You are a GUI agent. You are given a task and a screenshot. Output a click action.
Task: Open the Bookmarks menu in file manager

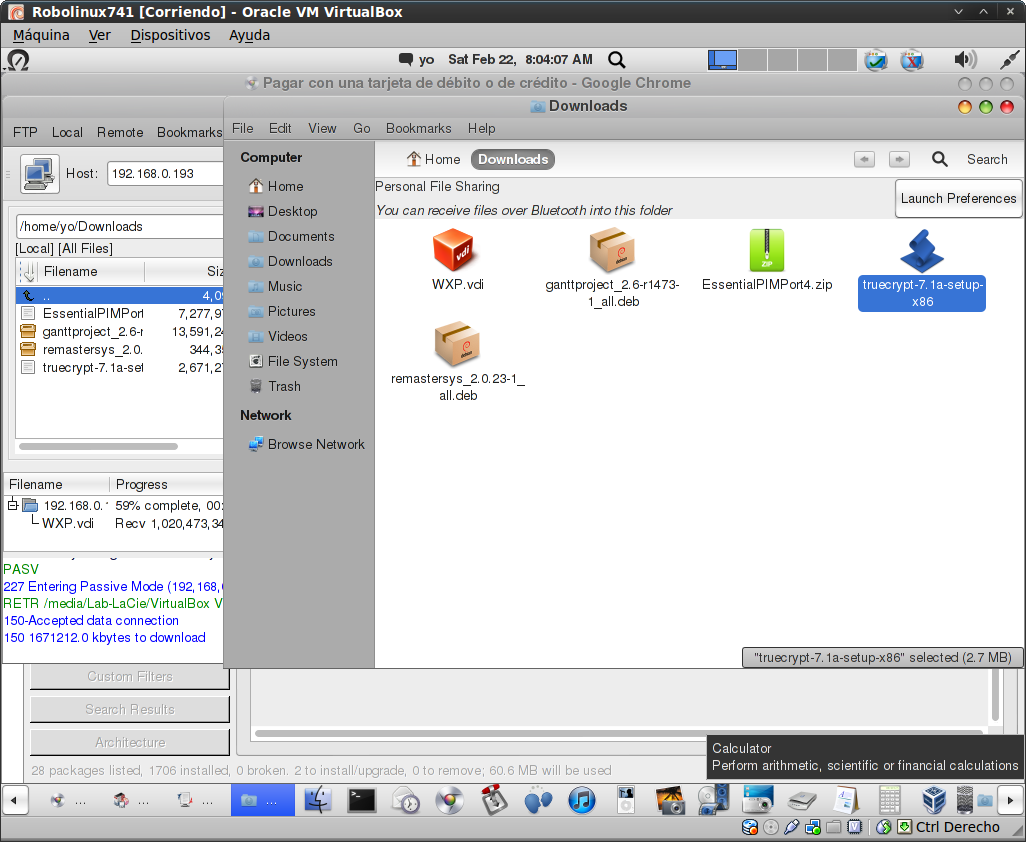(418, 128)
